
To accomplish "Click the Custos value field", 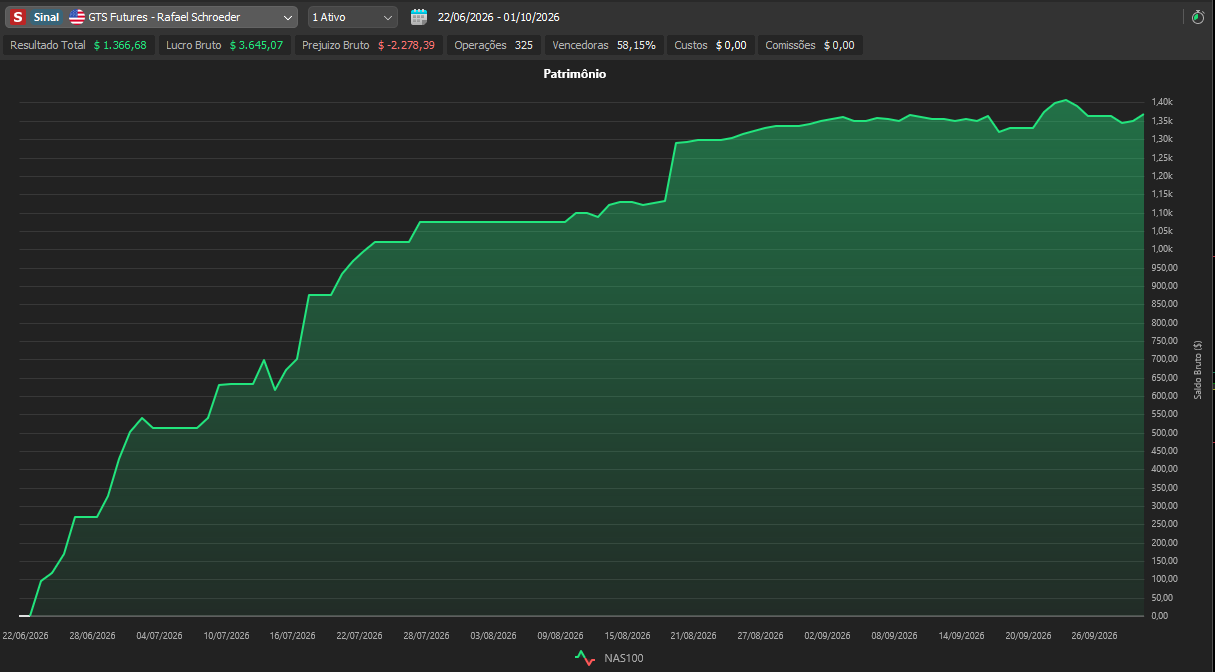I will coord(731,45).
